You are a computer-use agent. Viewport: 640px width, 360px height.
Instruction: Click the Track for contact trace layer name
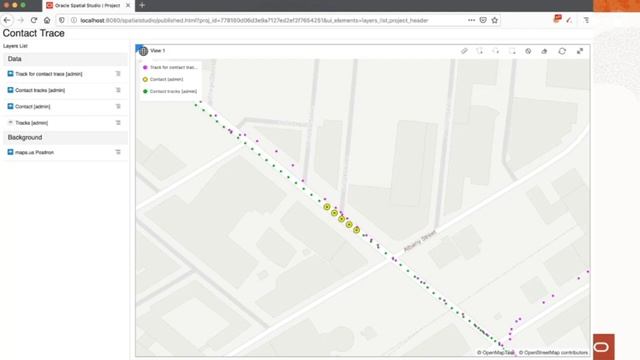(49, 74)
